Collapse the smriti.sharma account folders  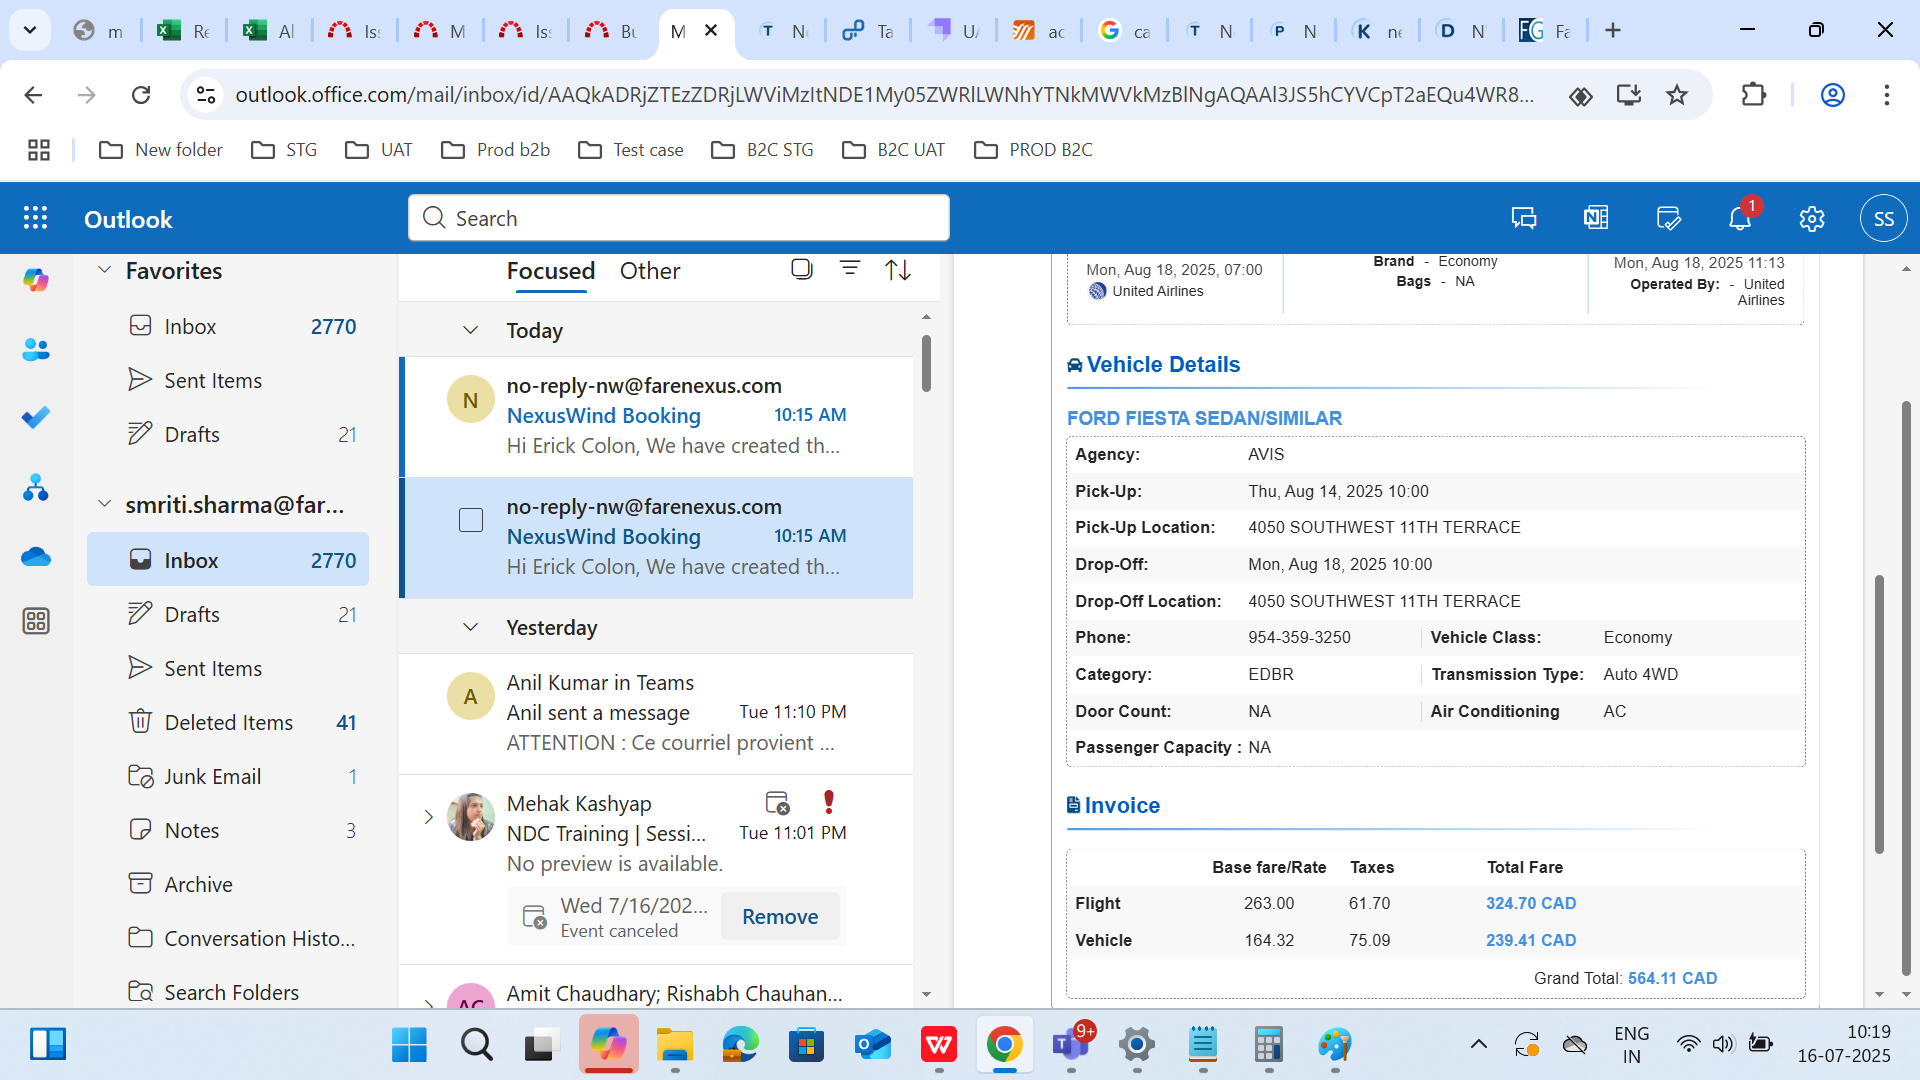coord(104,504)
